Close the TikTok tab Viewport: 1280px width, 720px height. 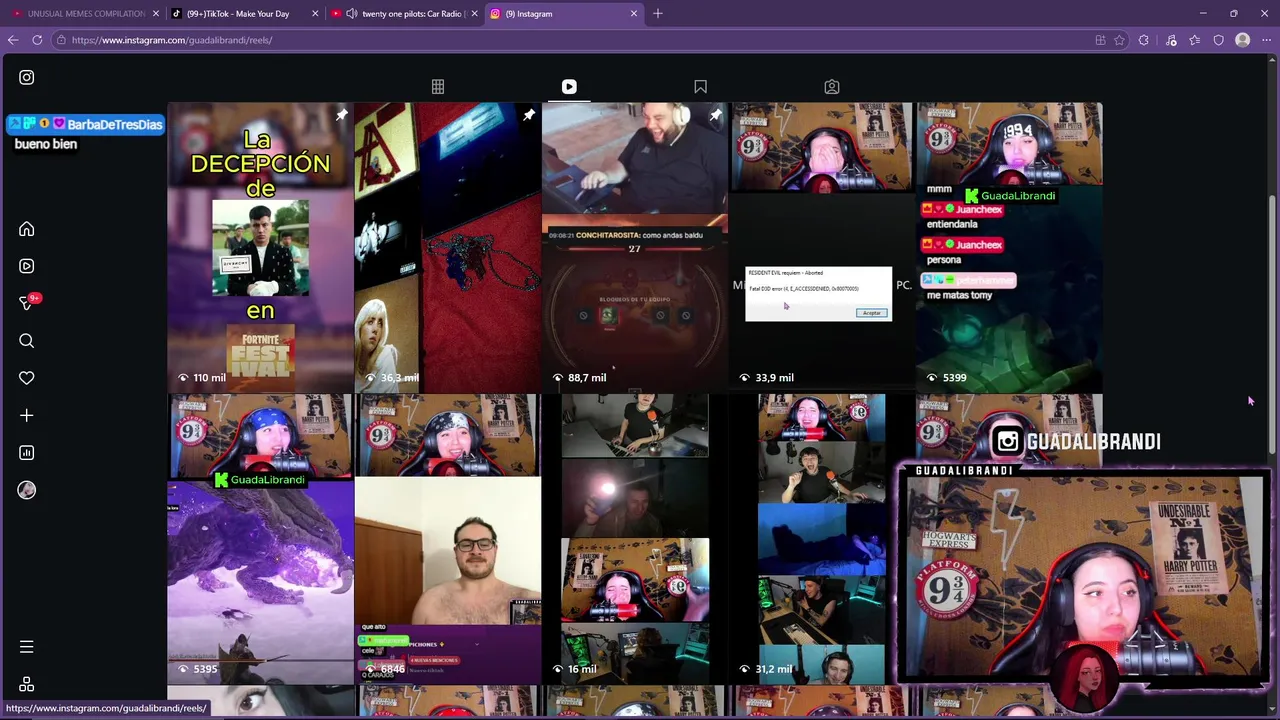click(315, 14)
